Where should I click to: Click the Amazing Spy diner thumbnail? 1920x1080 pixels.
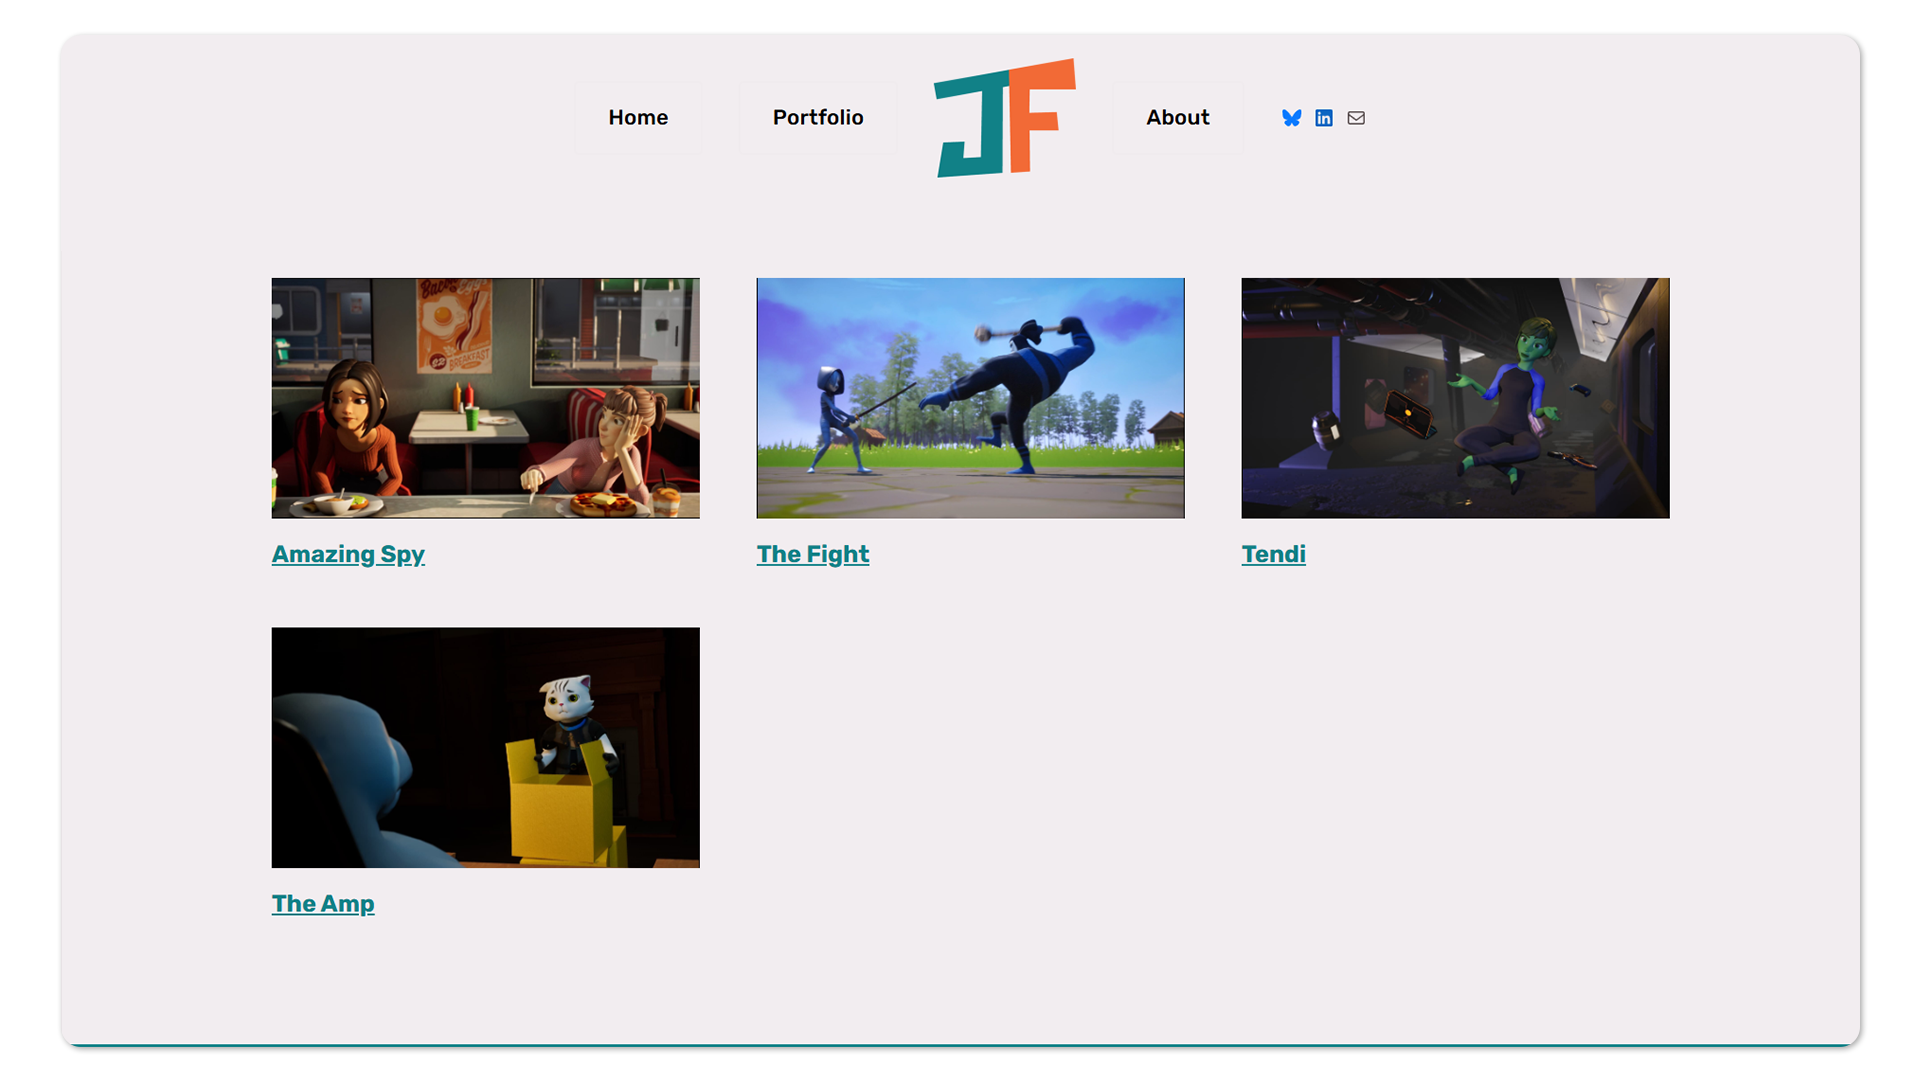tap(485, 398)
